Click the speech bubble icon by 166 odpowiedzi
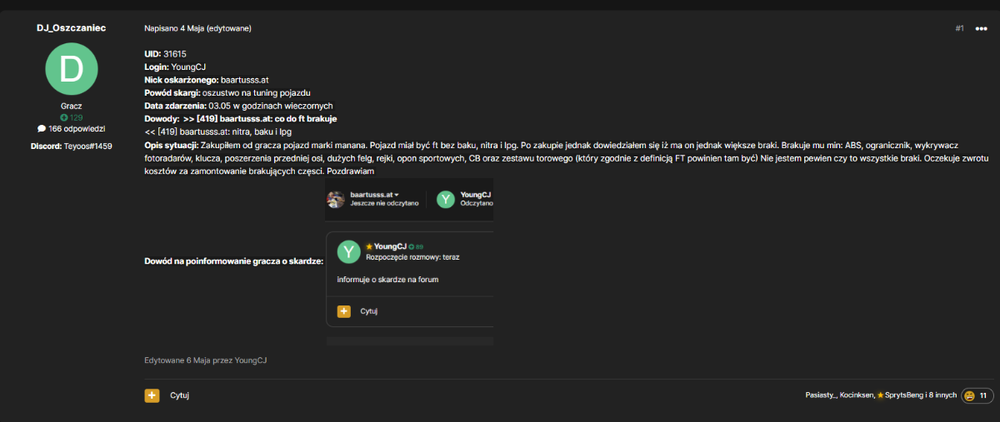 [x=41, y=129]
